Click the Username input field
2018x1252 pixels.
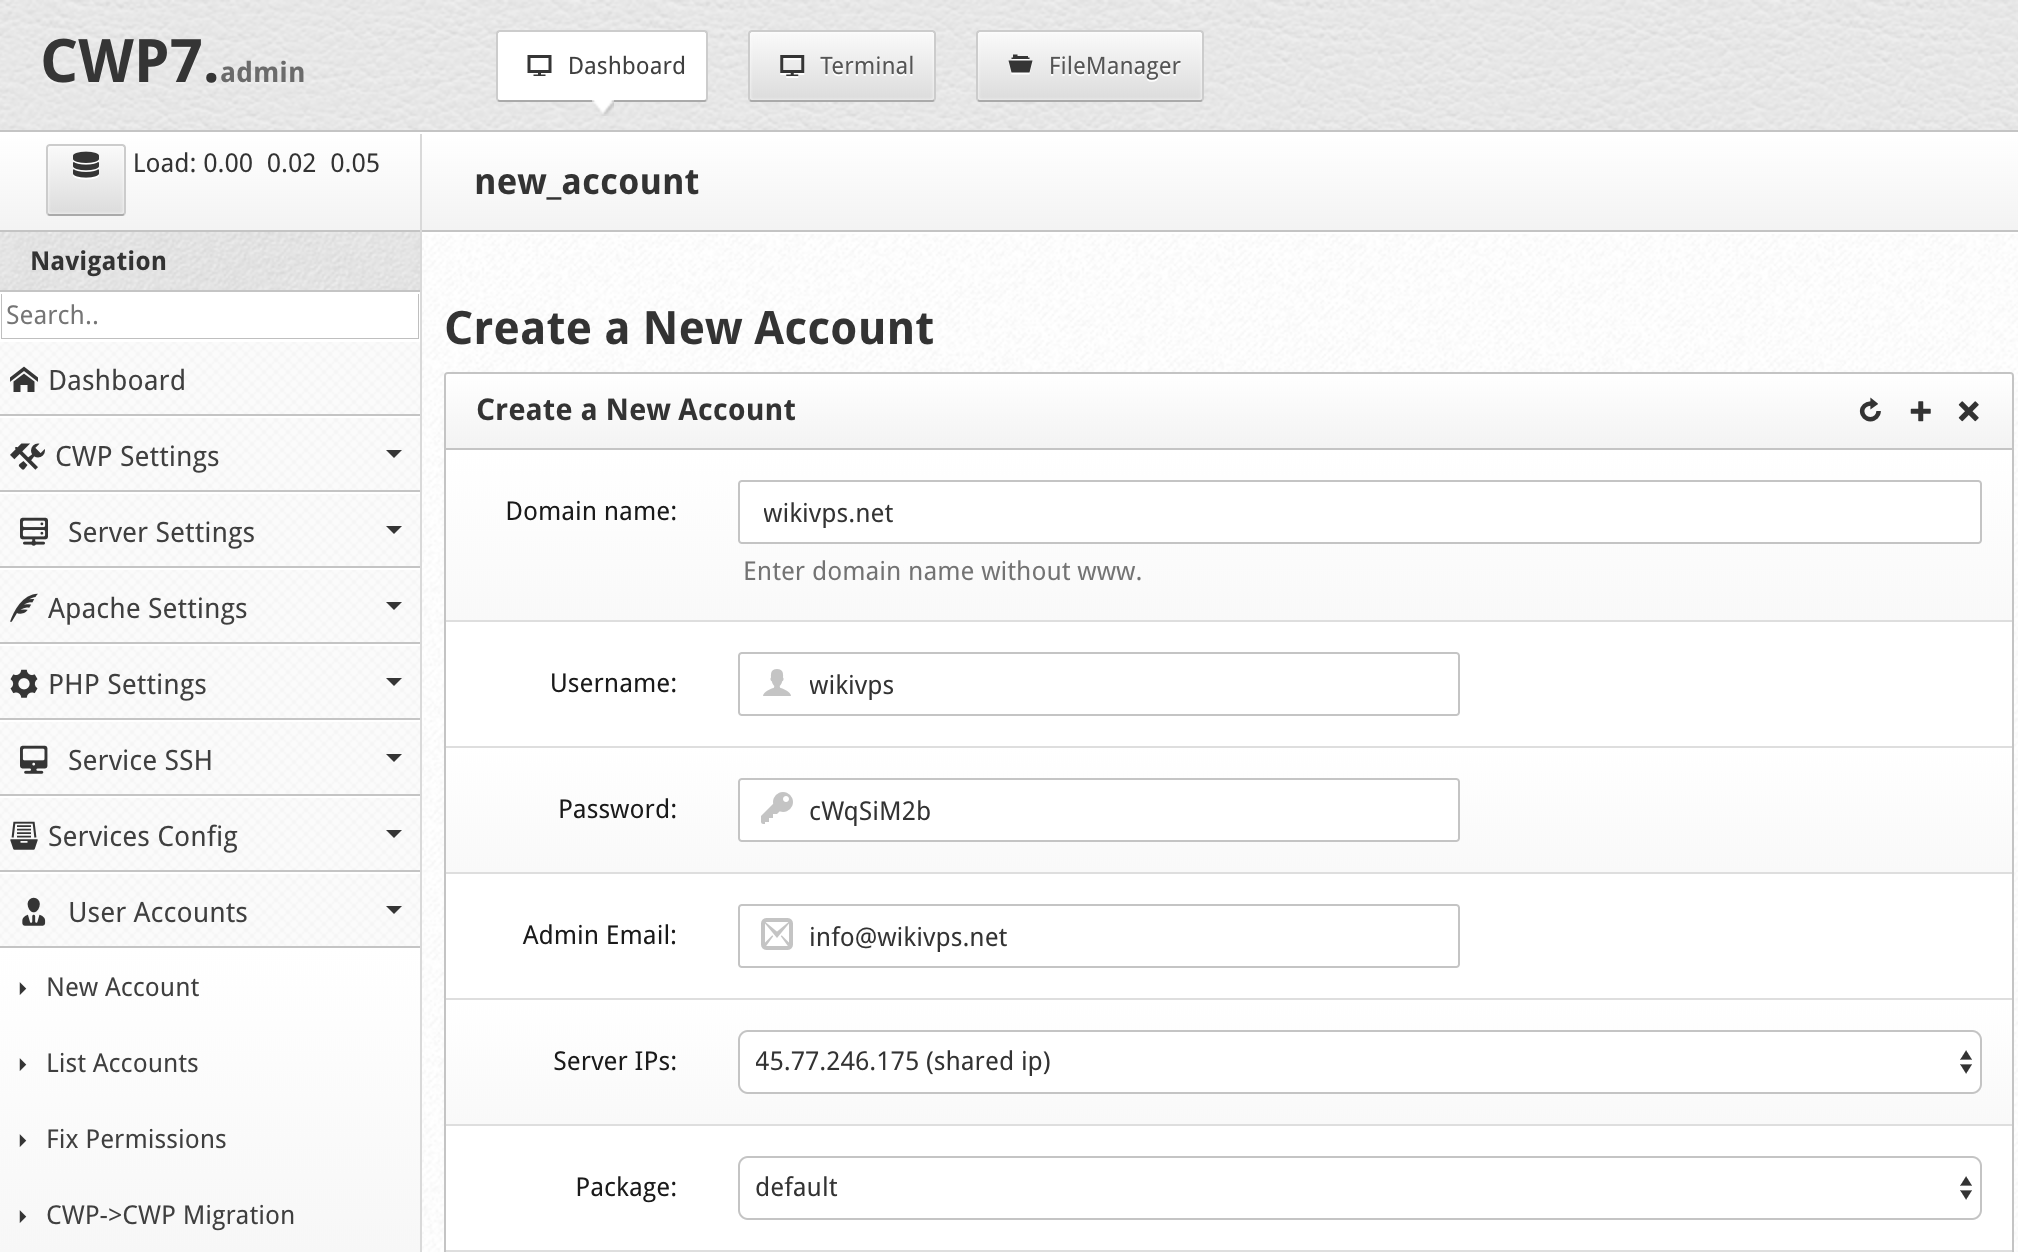point(1099,684)
